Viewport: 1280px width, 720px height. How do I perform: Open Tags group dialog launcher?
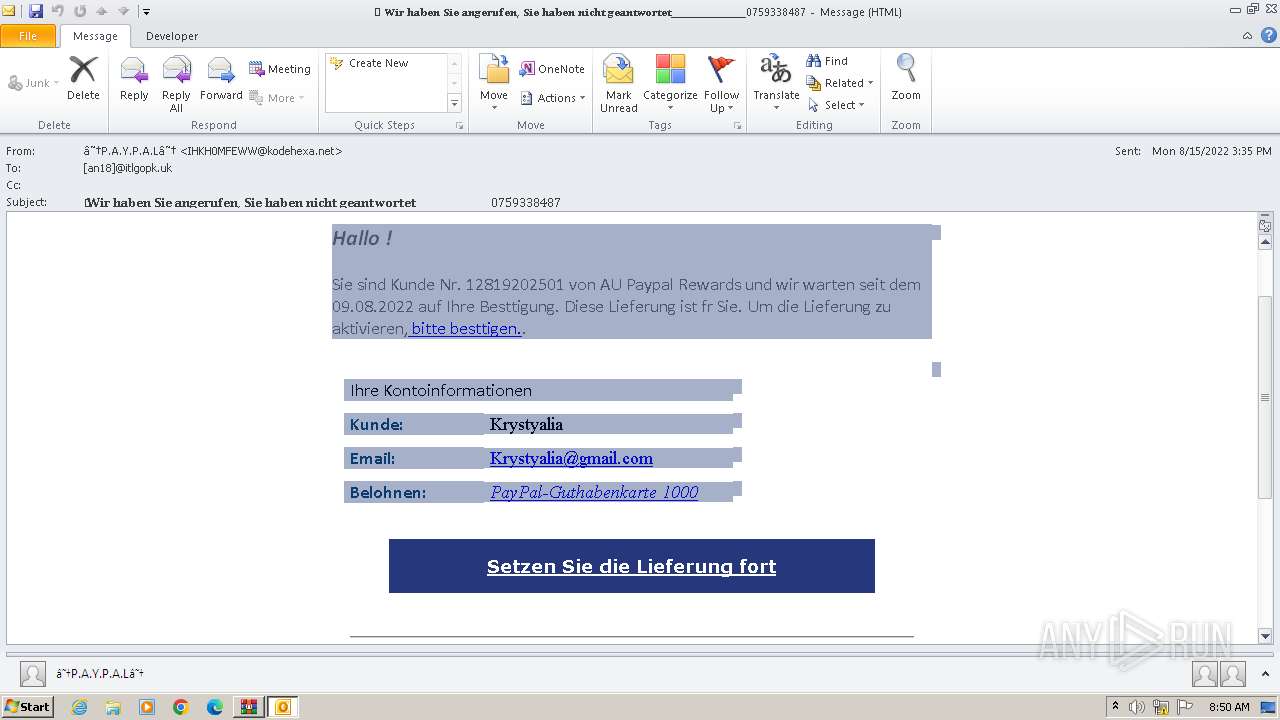[x=738, y=126]
